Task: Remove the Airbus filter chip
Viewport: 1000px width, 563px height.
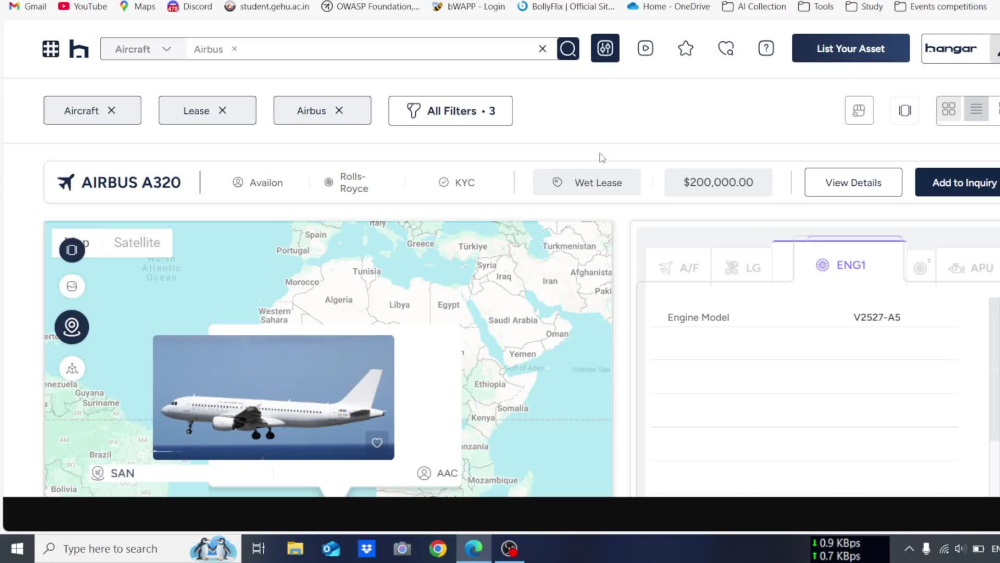Action: 339,110
